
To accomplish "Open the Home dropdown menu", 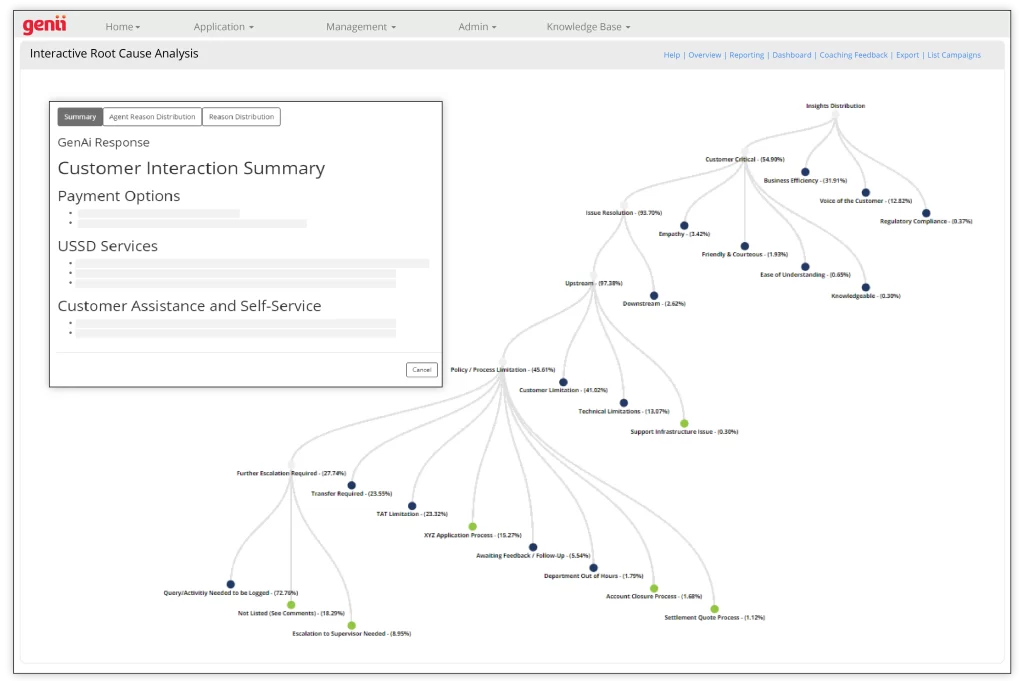I will (x=123, y=27).
